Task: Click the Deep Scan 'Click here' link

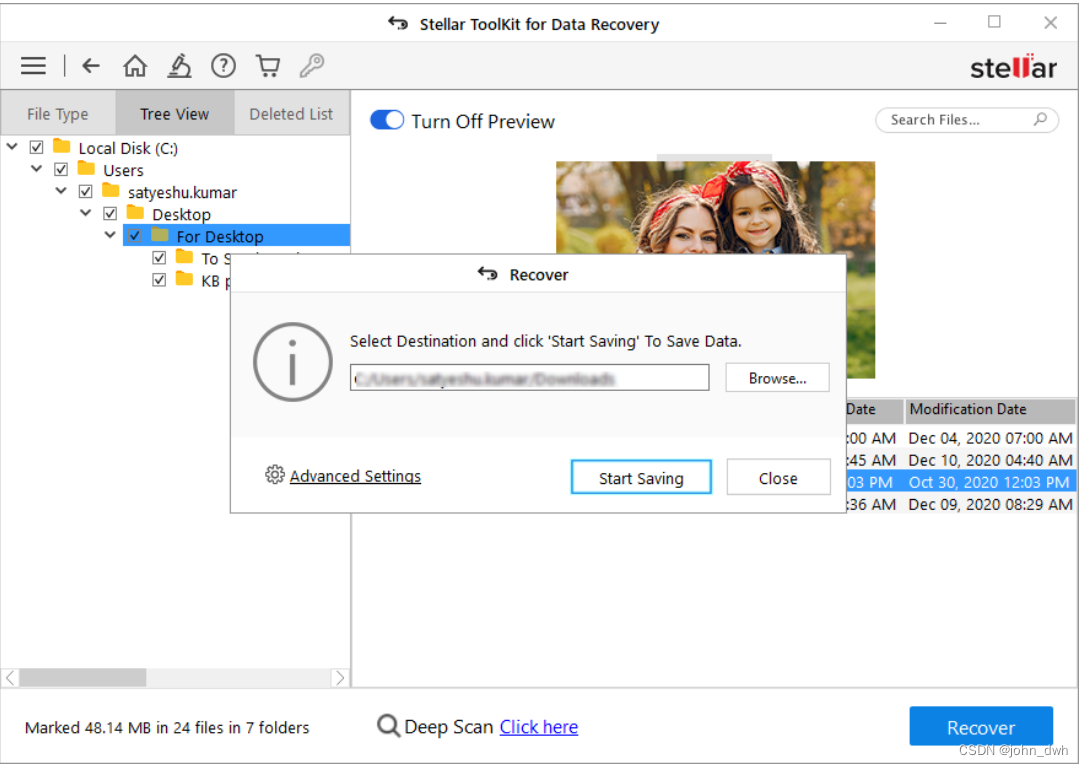Action: 538,727
